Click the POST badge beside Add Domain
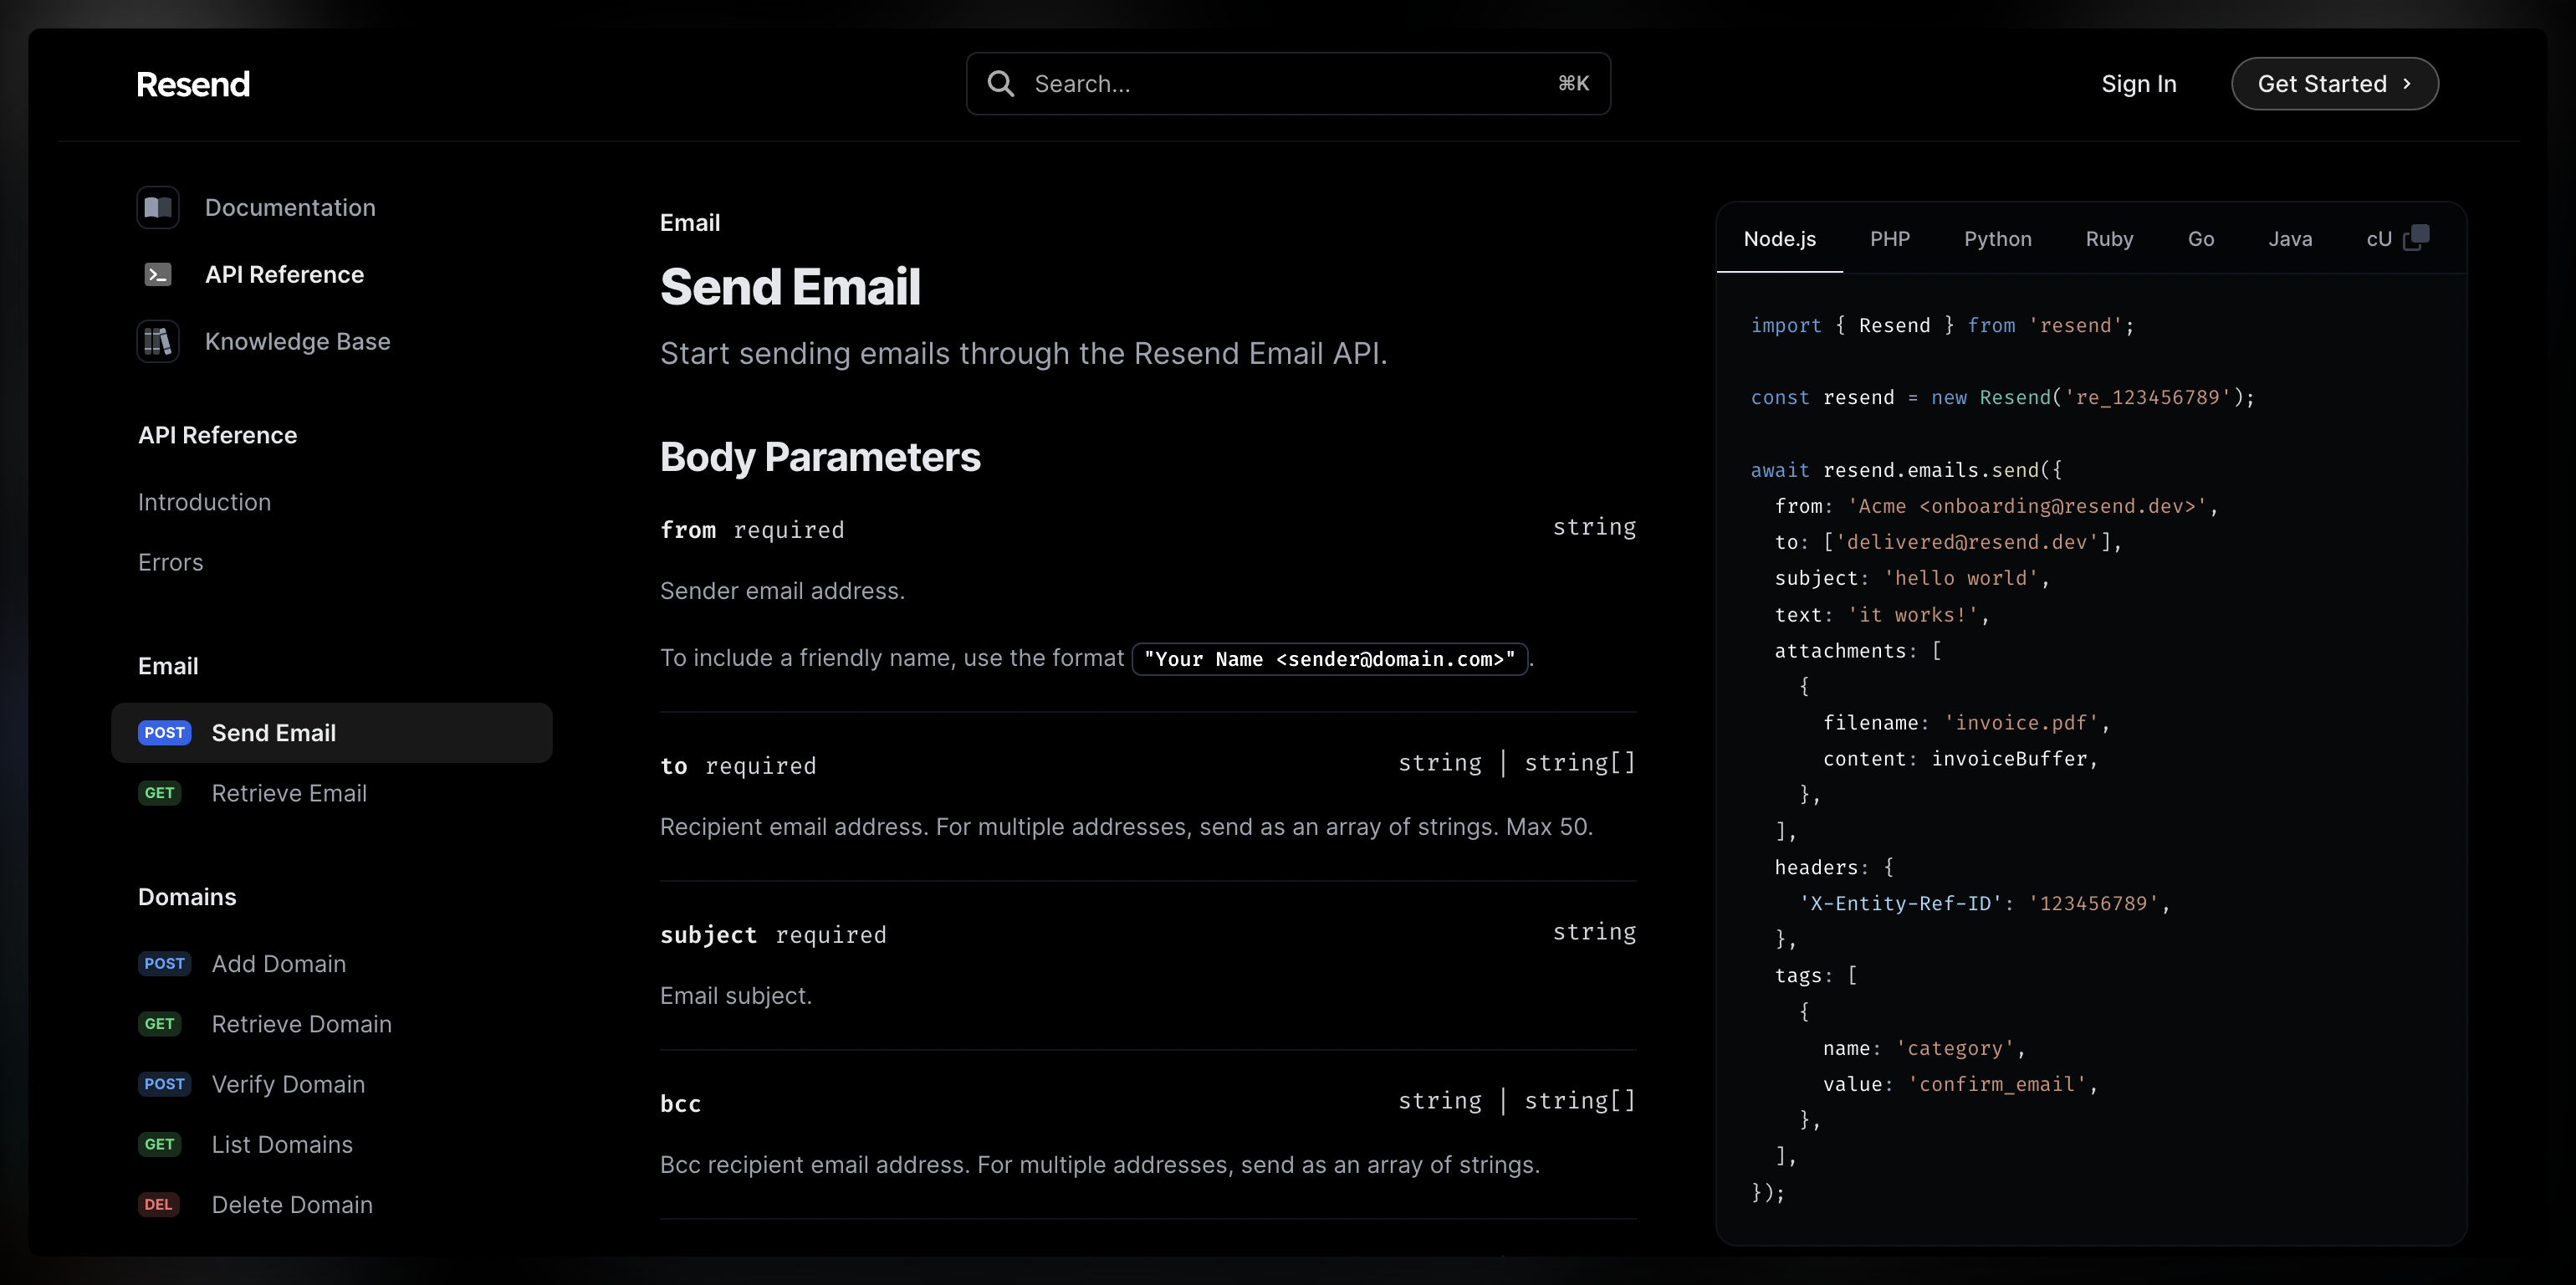The width and height of the screenshot is (2576, 1285). (164, 964)
